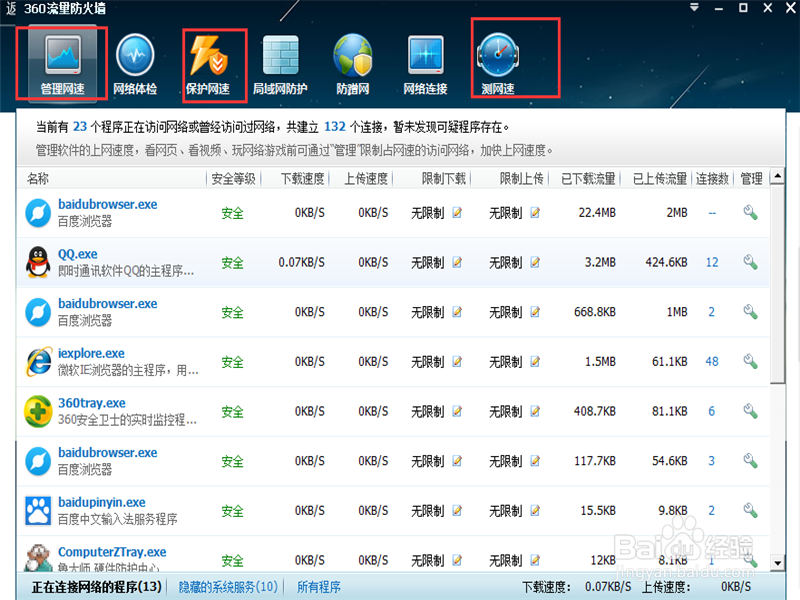Click the baidupinyin paw icon
Viewport: 800px width, 600px height.
(x=38, y=511)
